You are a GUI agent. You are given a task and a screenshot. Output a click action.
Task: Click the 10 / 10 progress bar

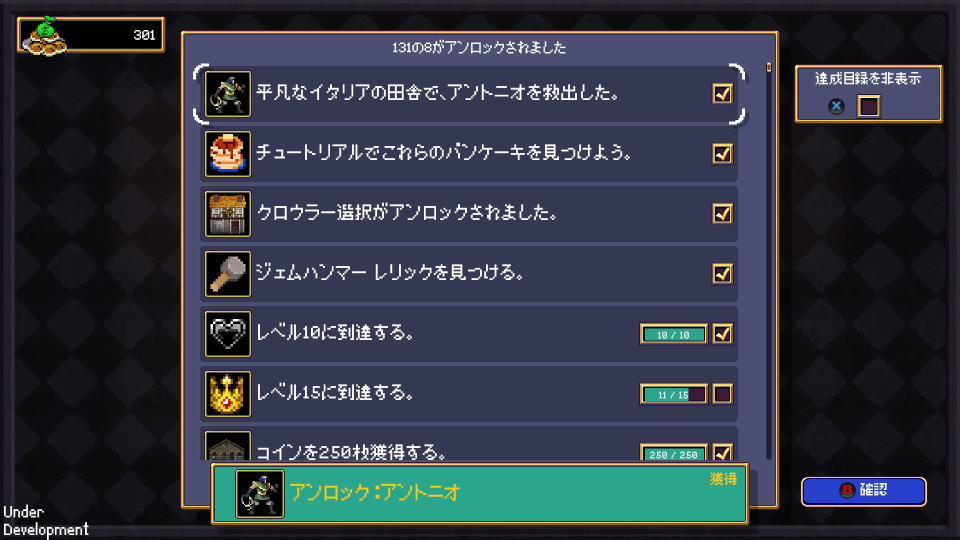point(673,334)
